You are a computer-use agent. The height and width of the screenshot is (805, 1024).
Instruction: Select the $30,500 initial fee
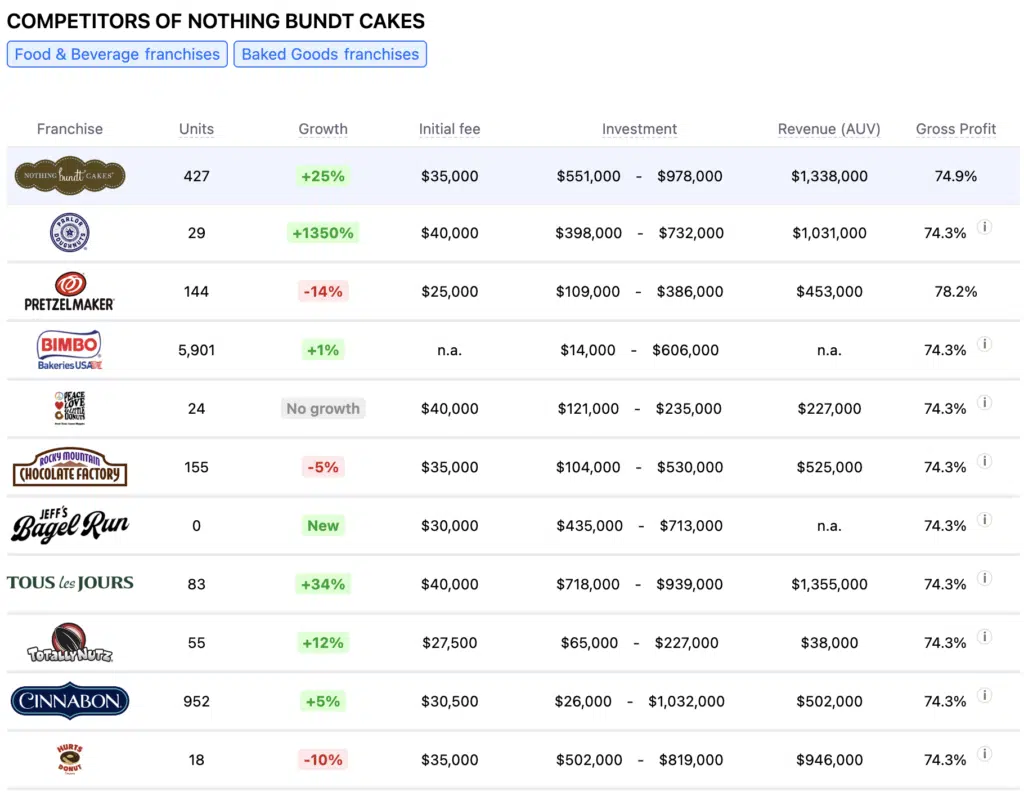[x=449, y=701]
